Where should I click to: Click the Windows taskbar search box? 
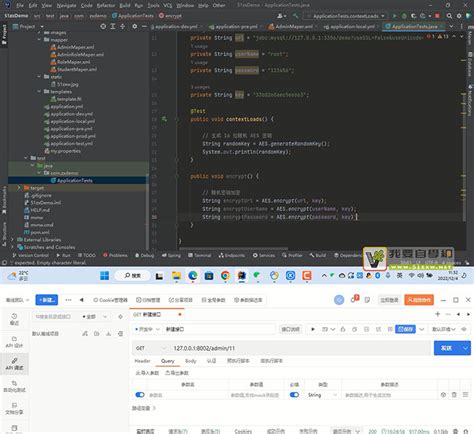[x=132, y=276]
